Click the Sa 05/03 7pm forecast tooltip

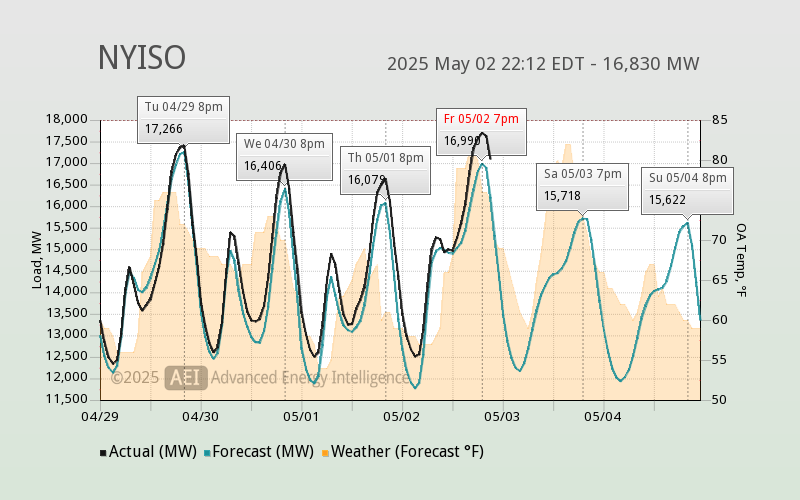point(583,187)
